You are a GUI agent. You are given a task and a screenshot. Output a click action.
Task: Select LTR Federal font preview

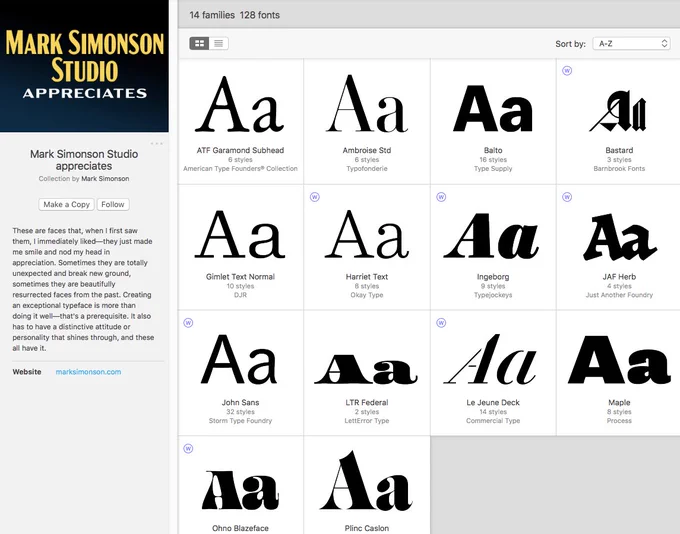366,369
